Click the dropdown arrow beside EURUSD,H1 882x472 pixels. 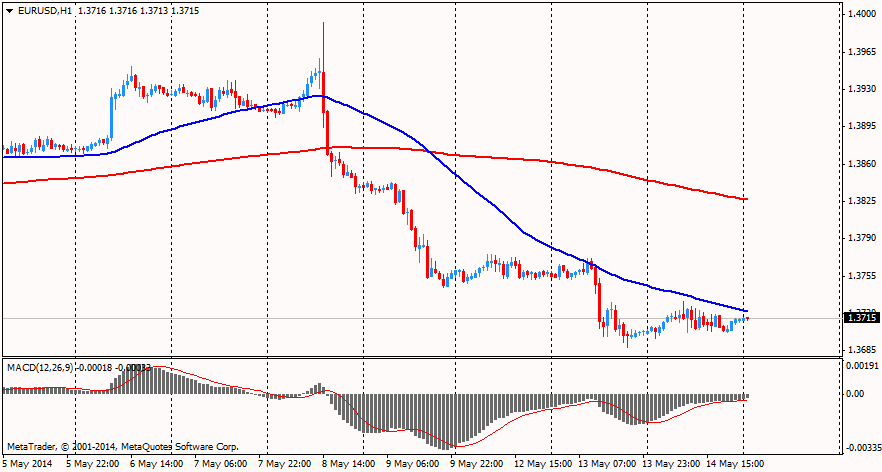10,10
